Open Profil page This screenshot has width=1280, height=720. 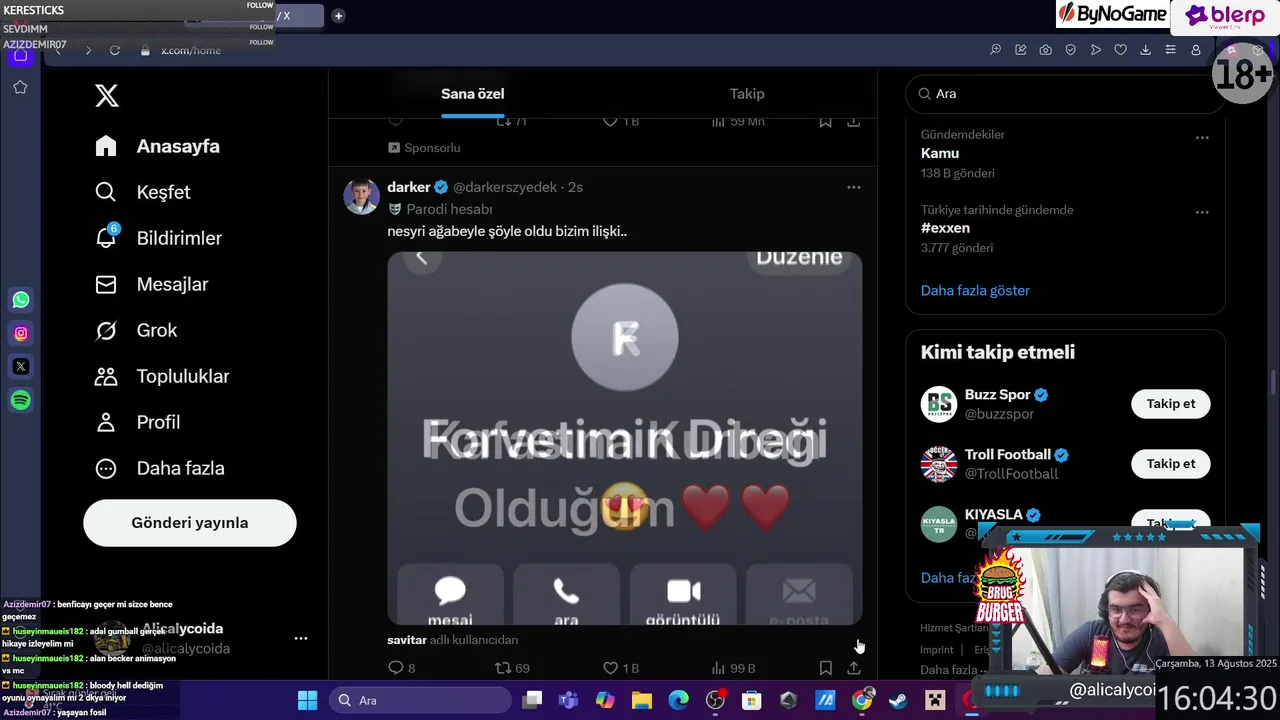[137, 422]
